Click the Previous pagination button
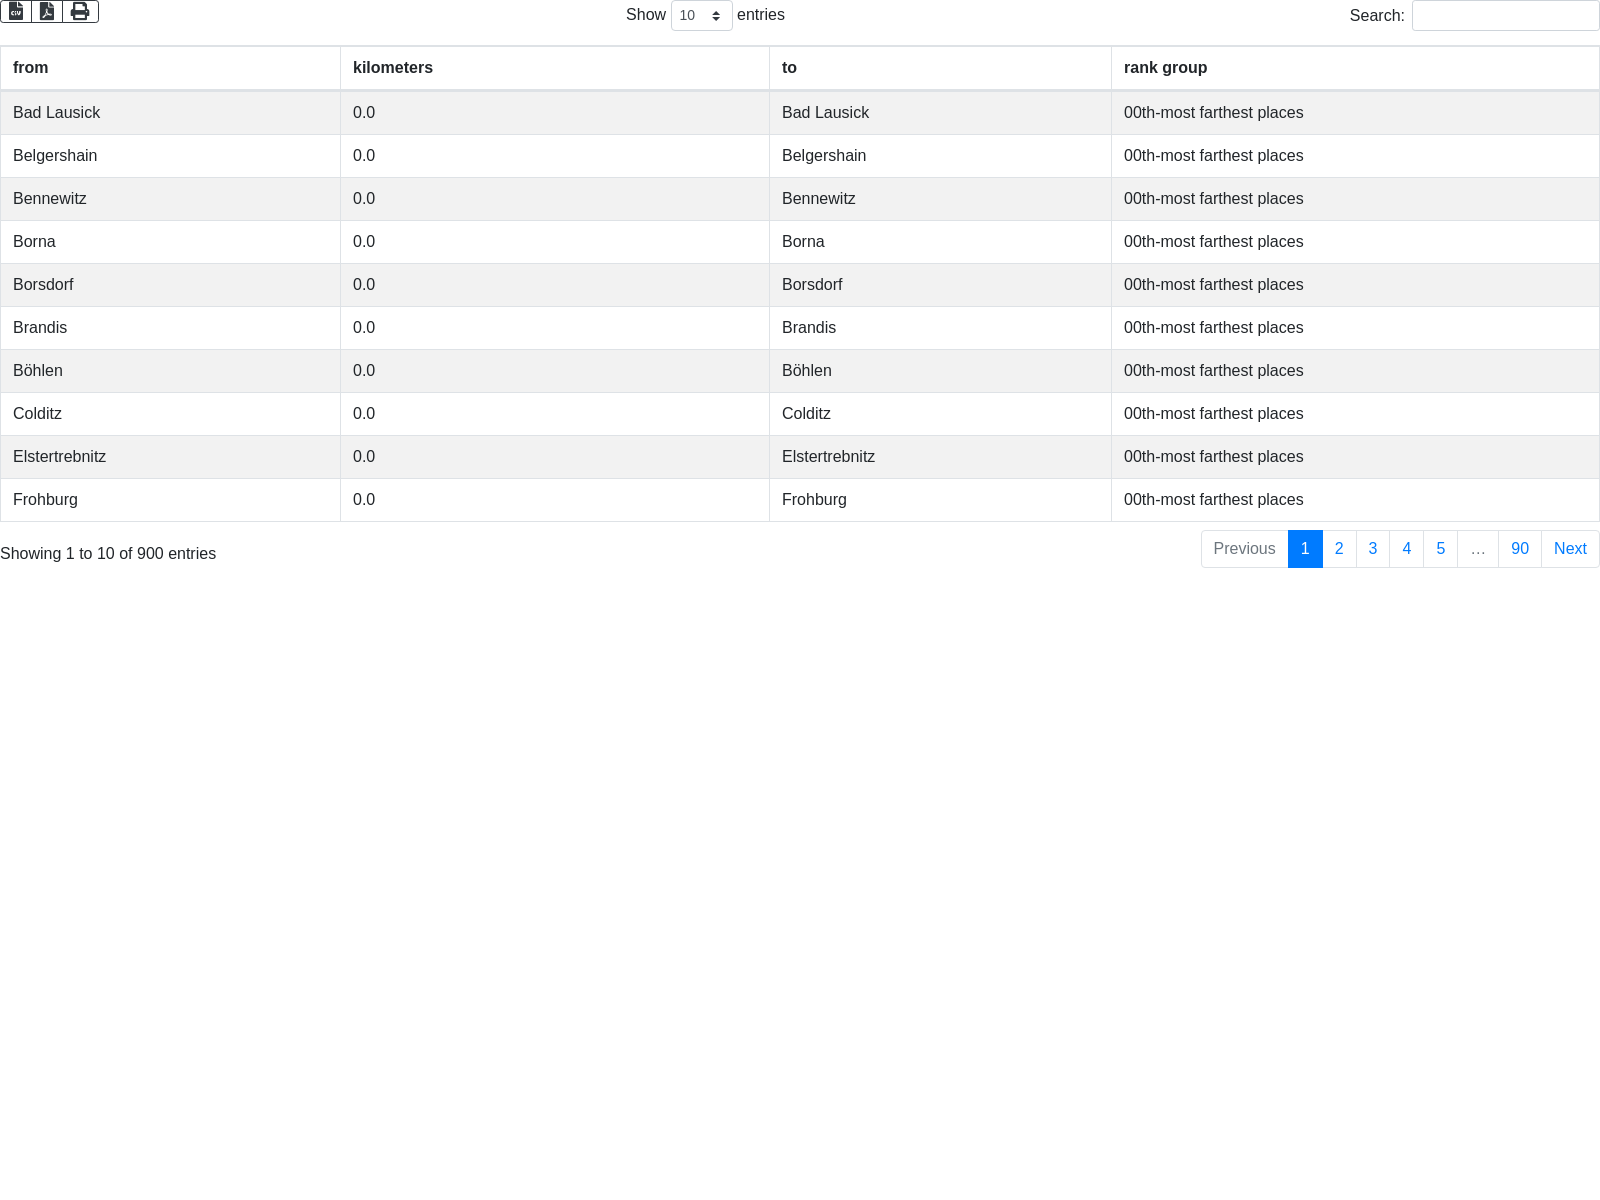This screenshot has width=1600, height=1200. (1244, 549)
